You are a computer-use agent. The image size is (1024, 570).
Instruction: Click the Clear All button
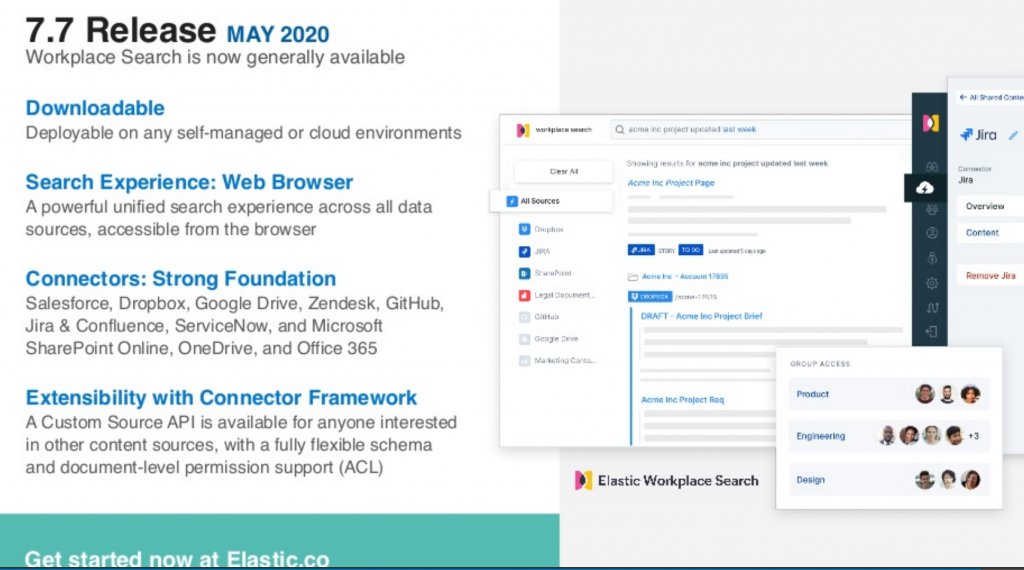pyautogui.click(x=564, y=172)
